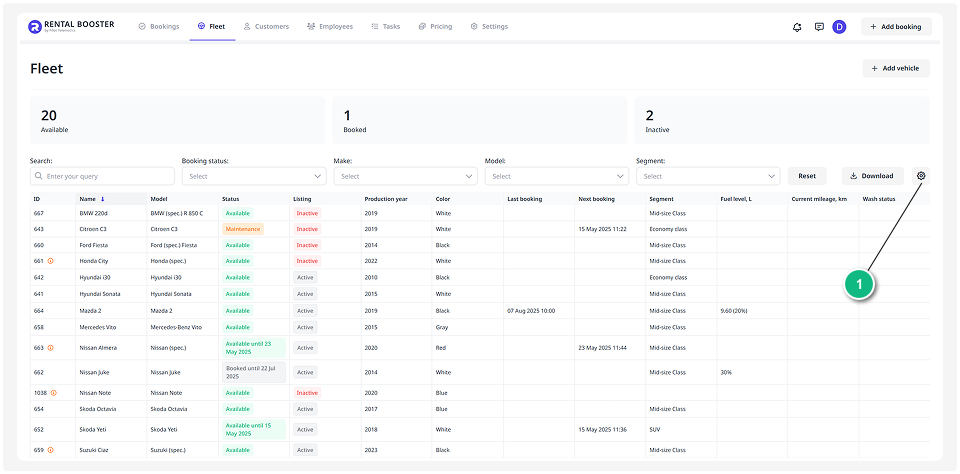
Task: Expand the Segment filter dropdown
Action: pyautogui.click(x=708, y=176)
